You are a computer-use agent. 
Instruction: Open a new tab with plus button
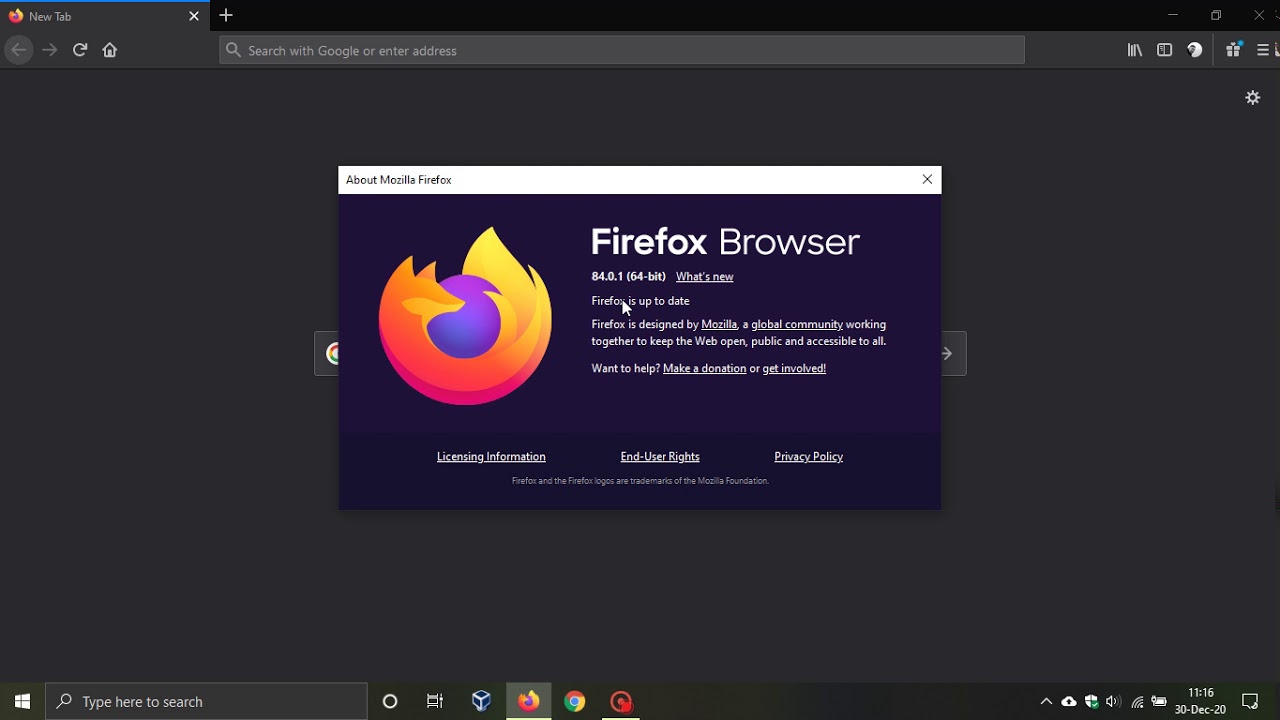[x=226, y=16]
